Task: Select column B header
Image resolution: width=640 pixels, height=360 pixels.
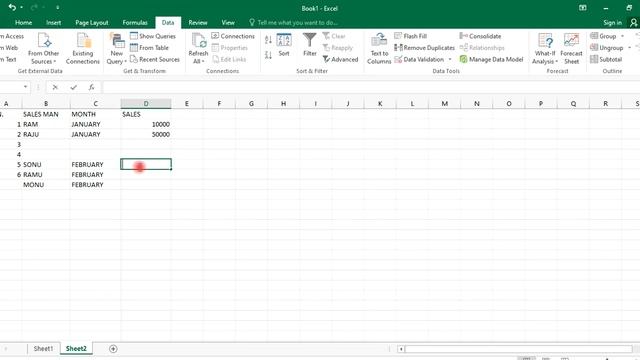Action: coord(46,104)
